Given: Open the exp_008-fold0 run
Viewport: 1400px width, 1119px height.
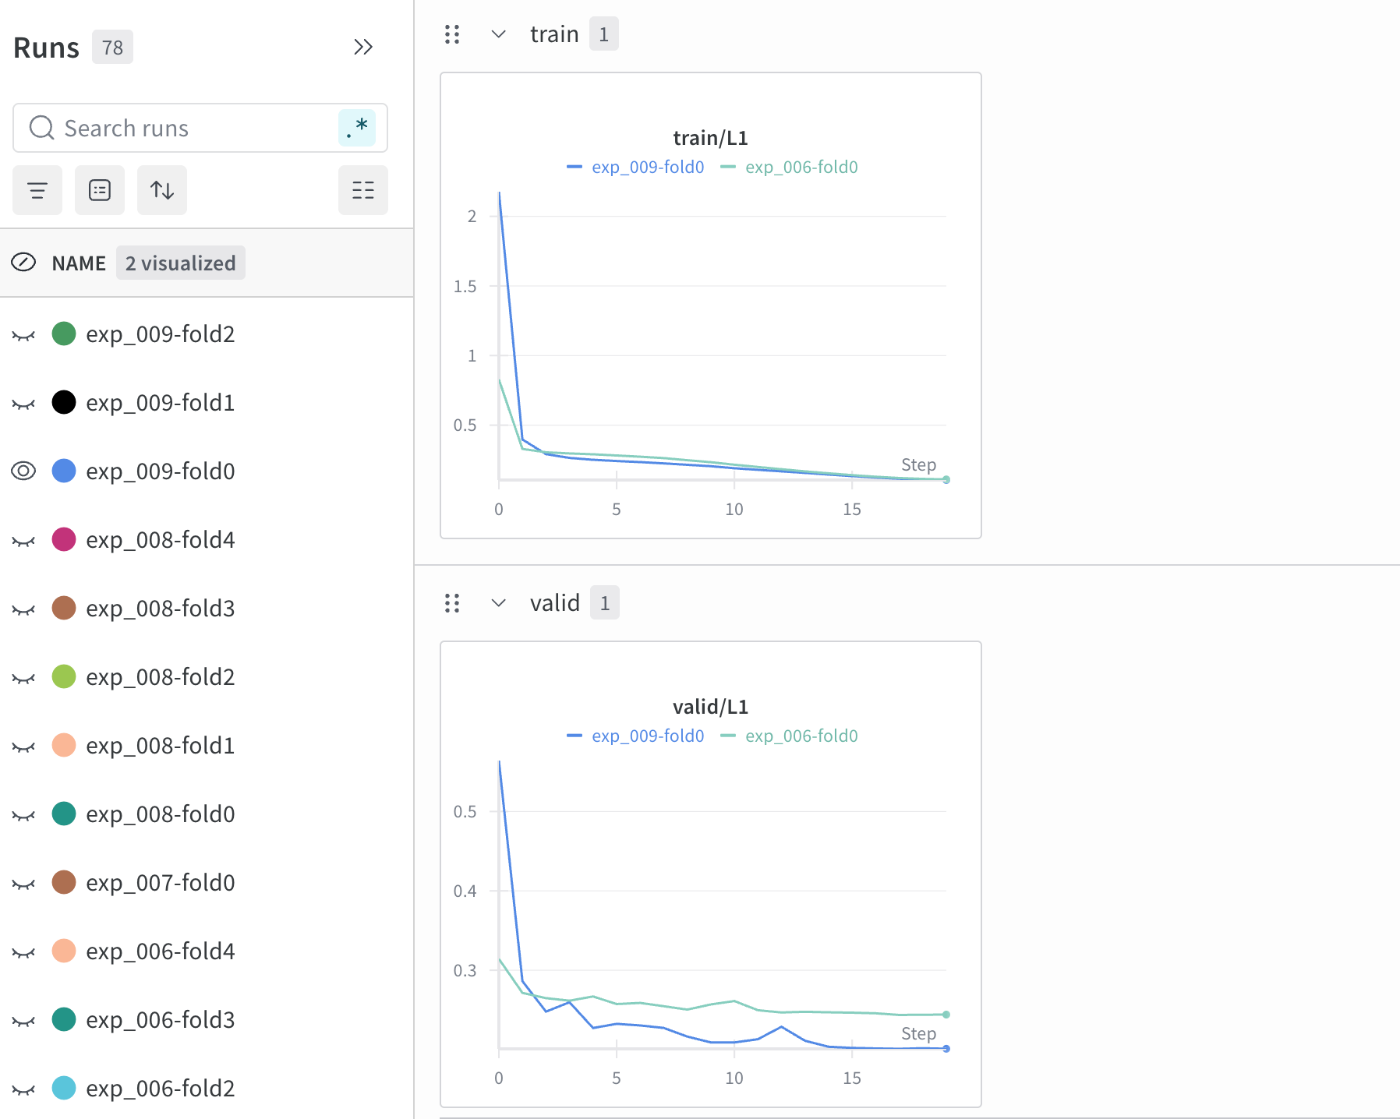Looking at the screenshot, I should tap(160, 814).
